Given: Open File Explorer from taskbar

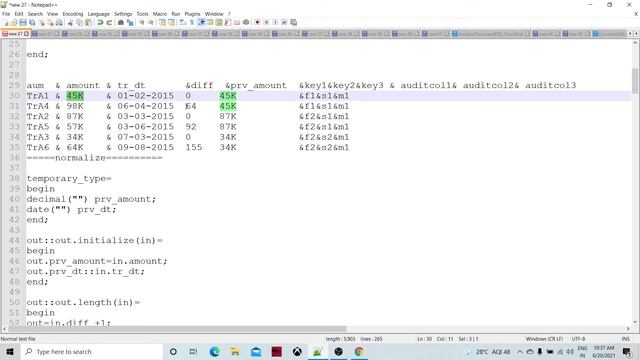Looking at the screenshot, I should point(235,351).
